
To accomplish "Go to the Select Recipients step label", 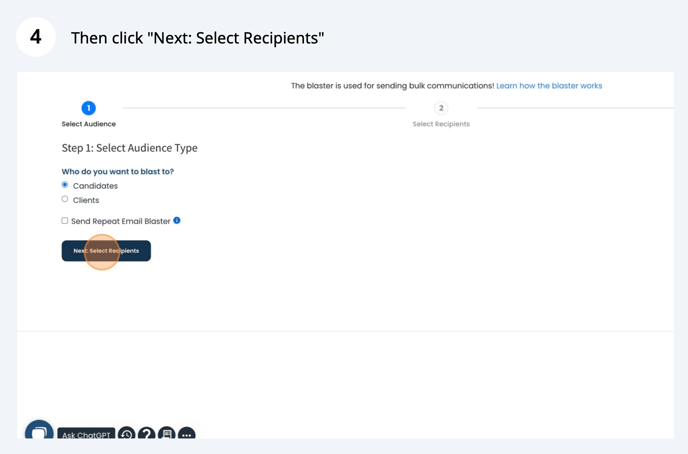I will pyautogui.click(x=441, y=124).
